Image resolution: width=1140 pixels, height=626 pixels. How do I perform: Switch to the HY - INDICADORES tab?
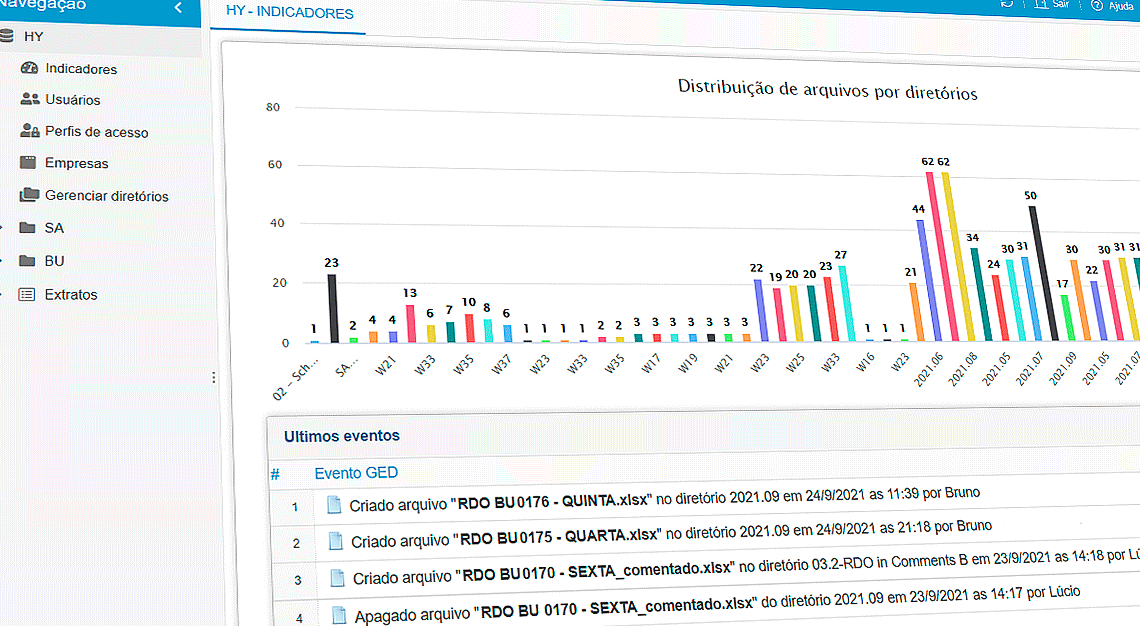click(288, 13)
